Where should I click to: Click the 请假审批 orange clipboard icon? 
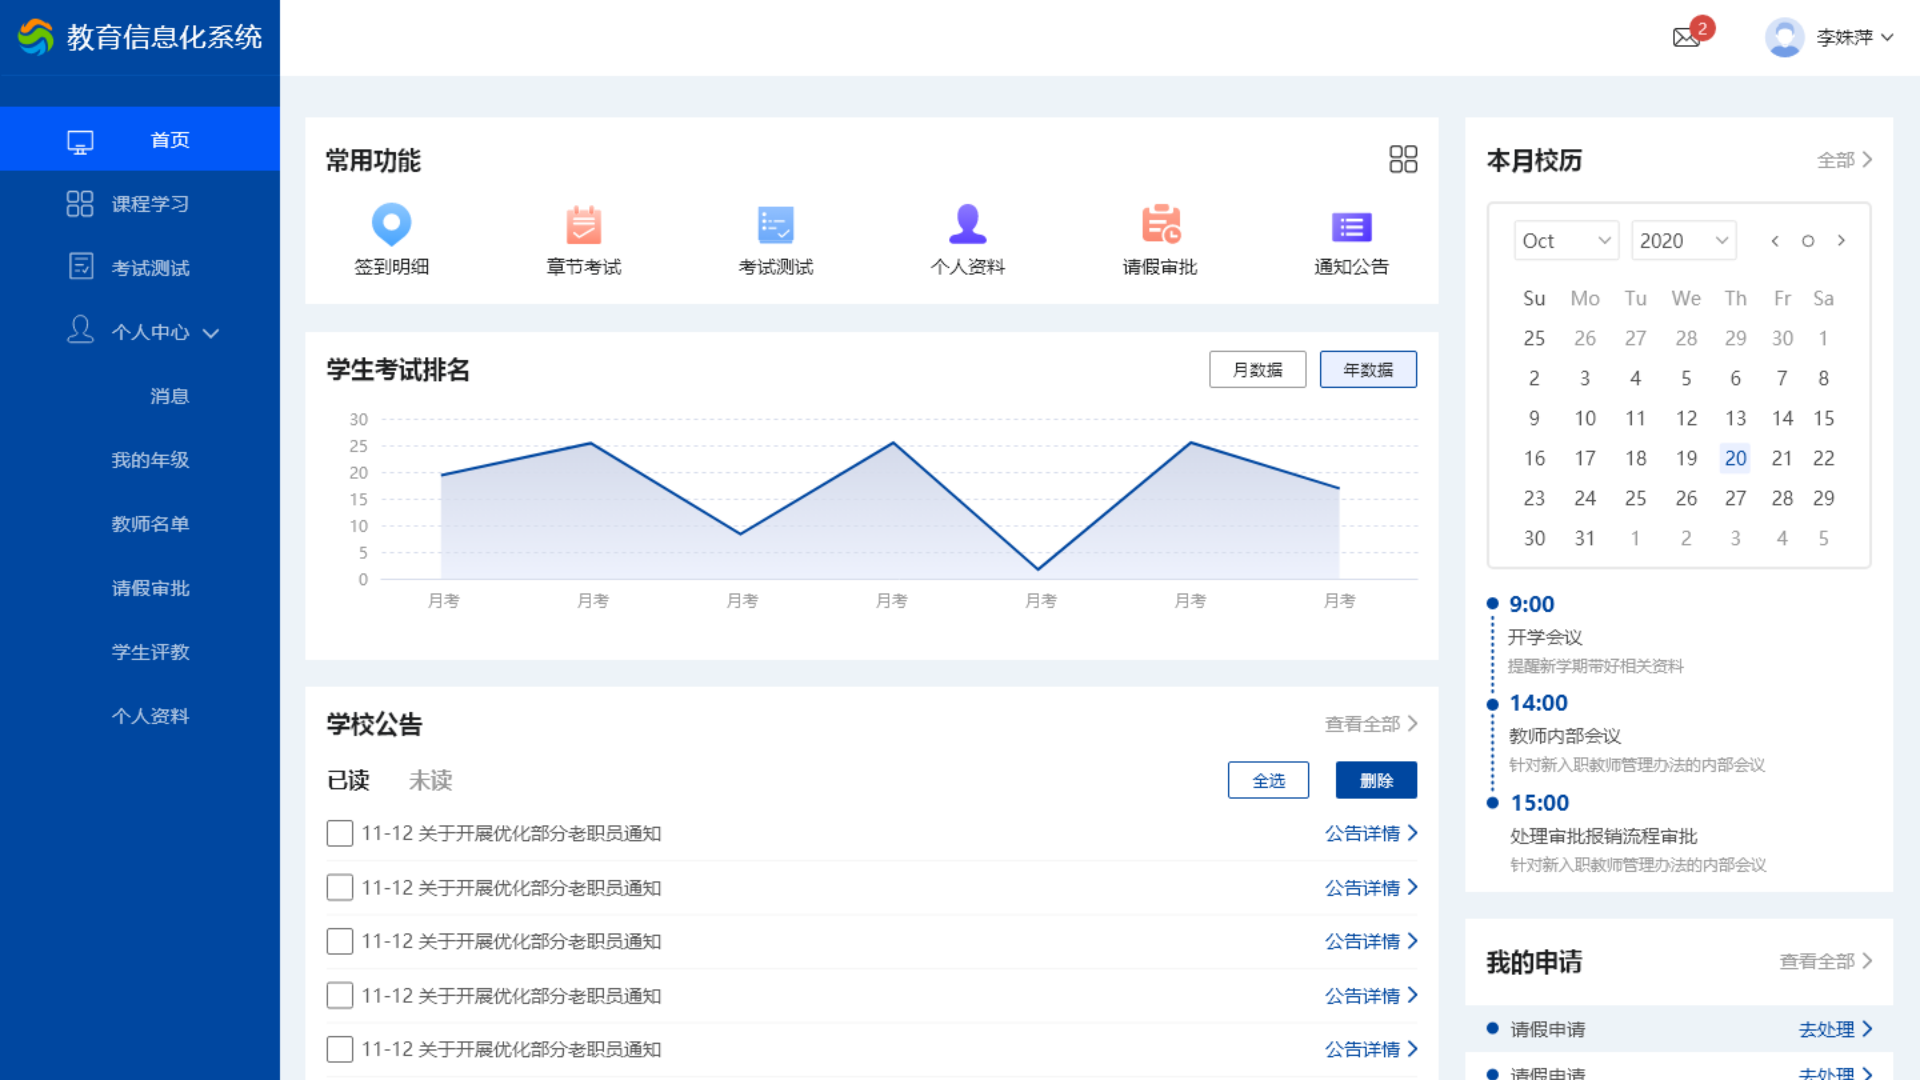(1160, 224)
